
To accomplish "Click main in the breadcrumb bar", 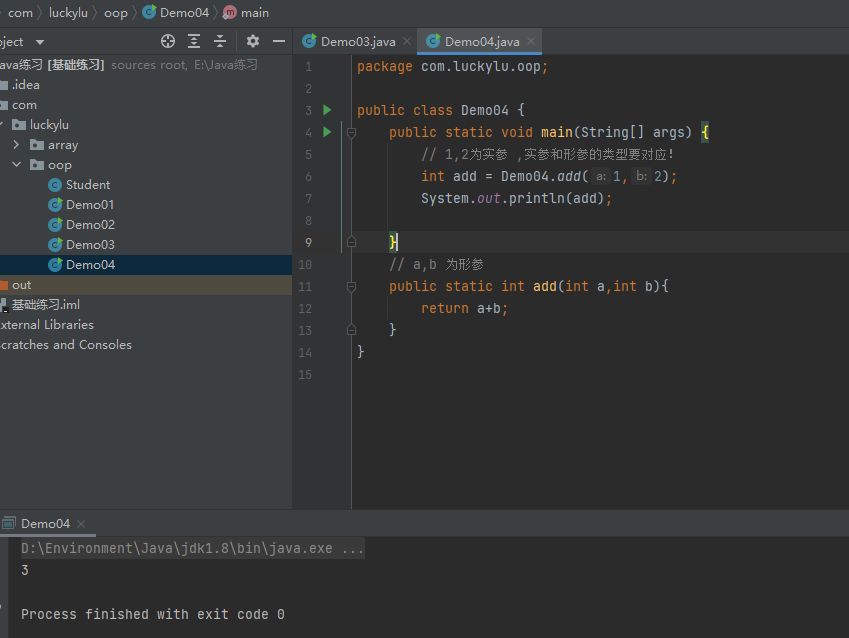I will click(x=246, y=12).
